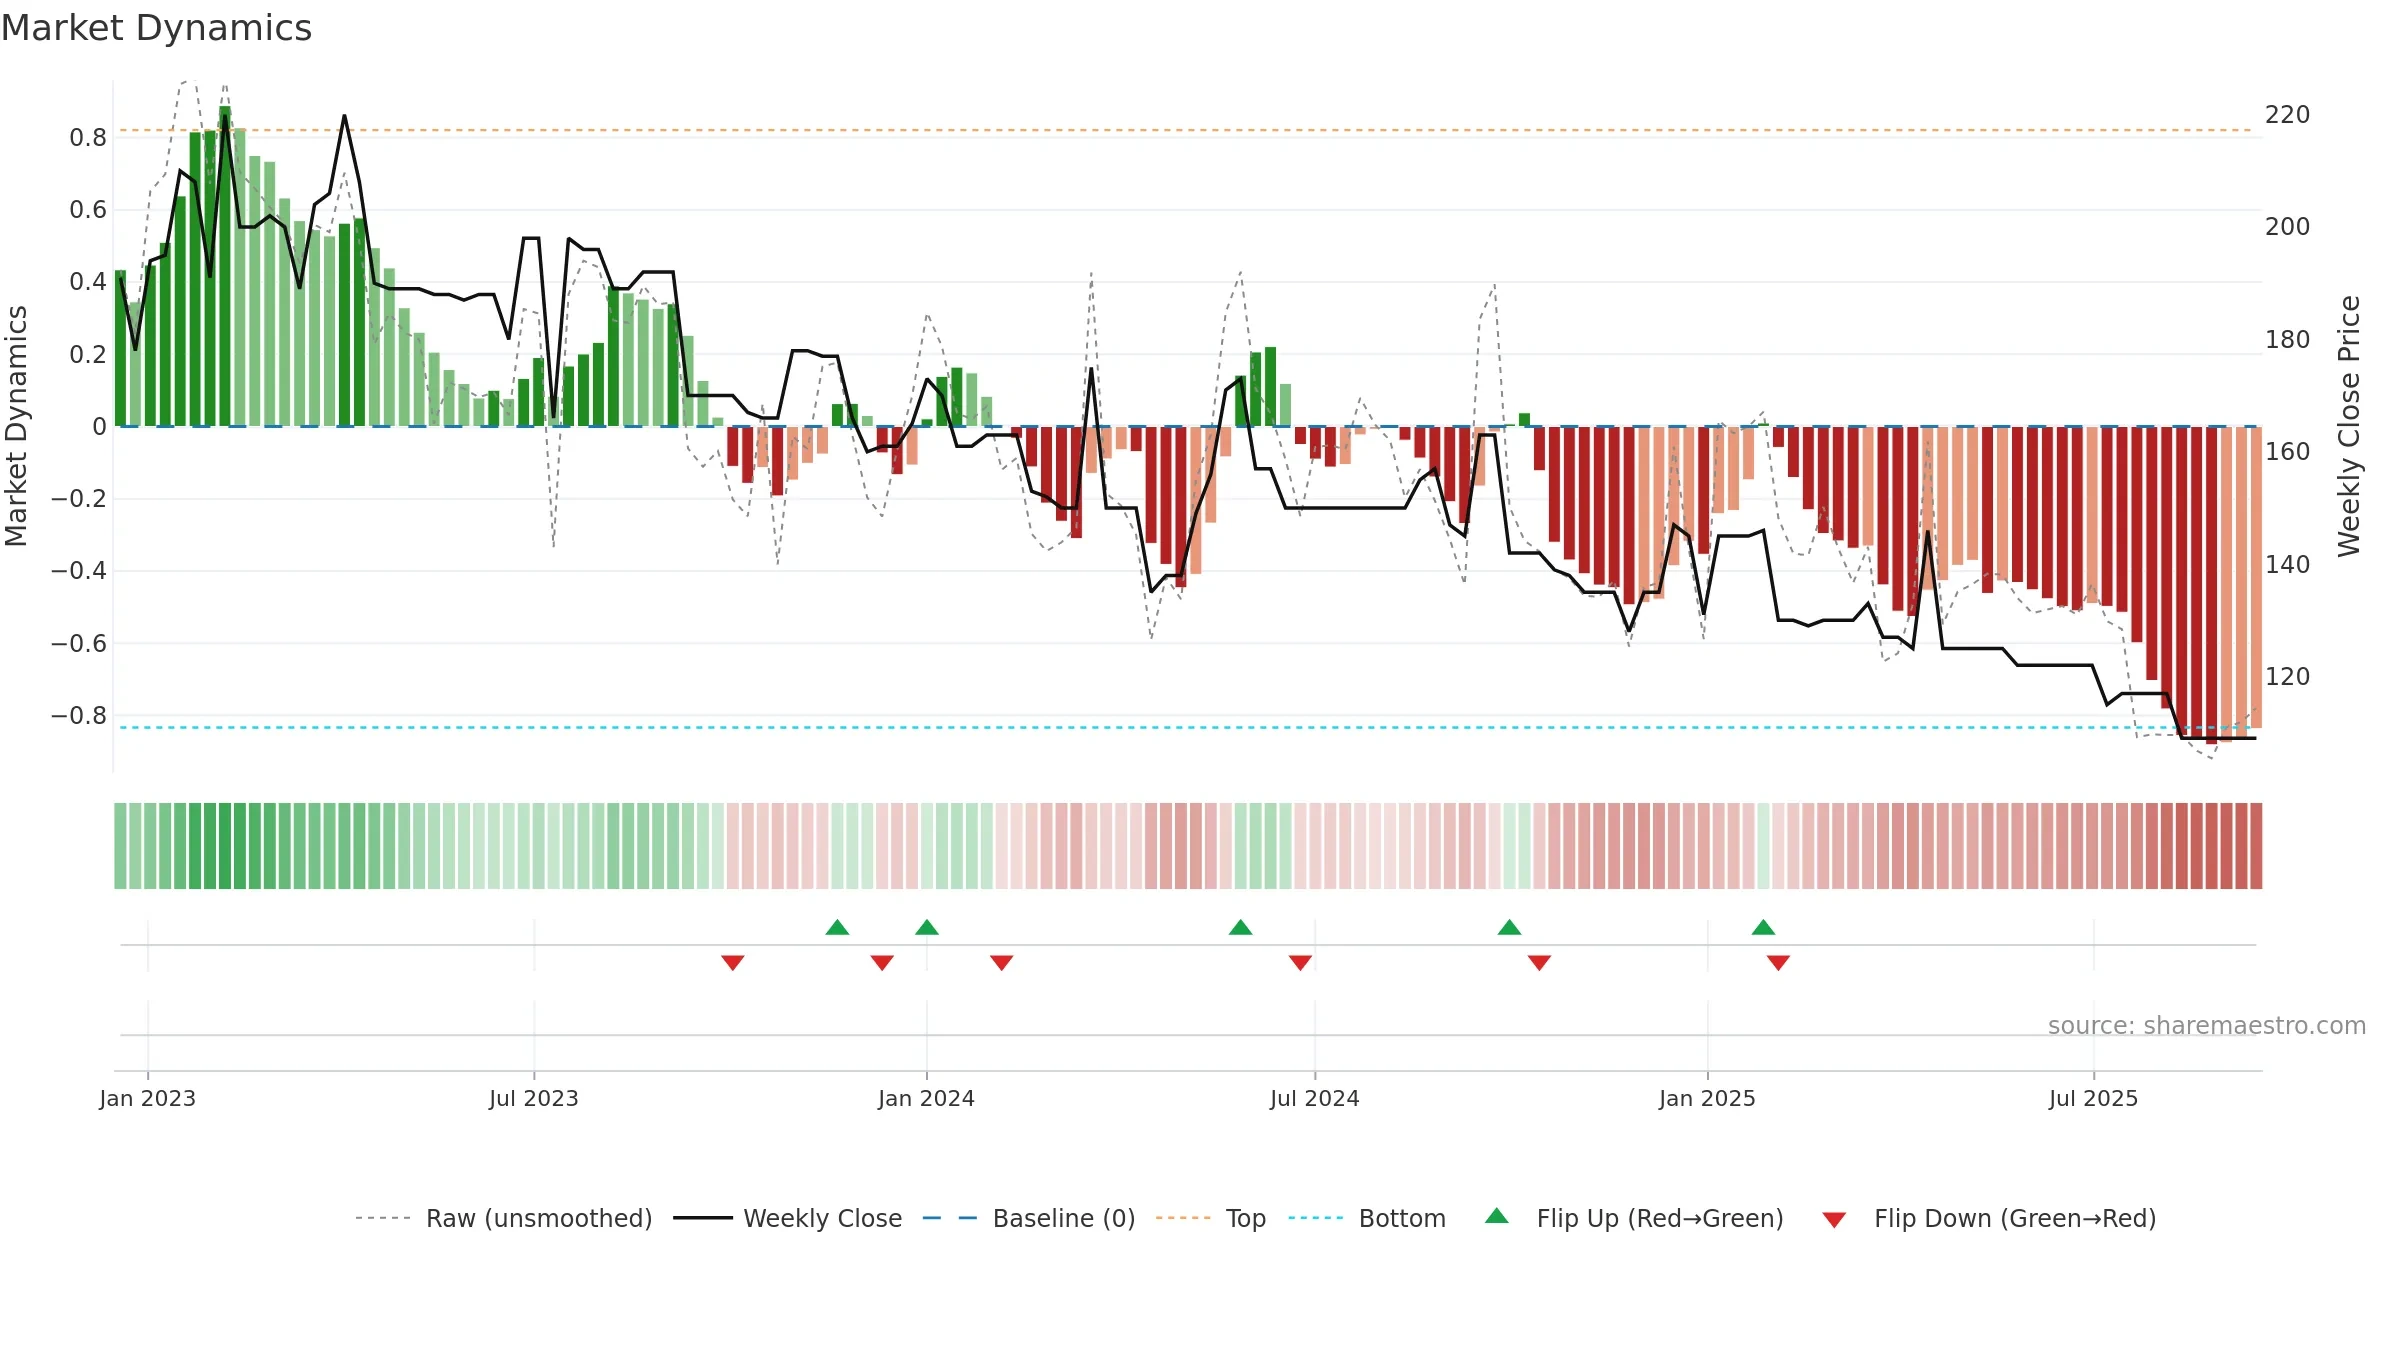This screenshot has height=1350, width=2400.
Task: Click the green flip-up marker before Jul 2024
Action: point(1241,927)
